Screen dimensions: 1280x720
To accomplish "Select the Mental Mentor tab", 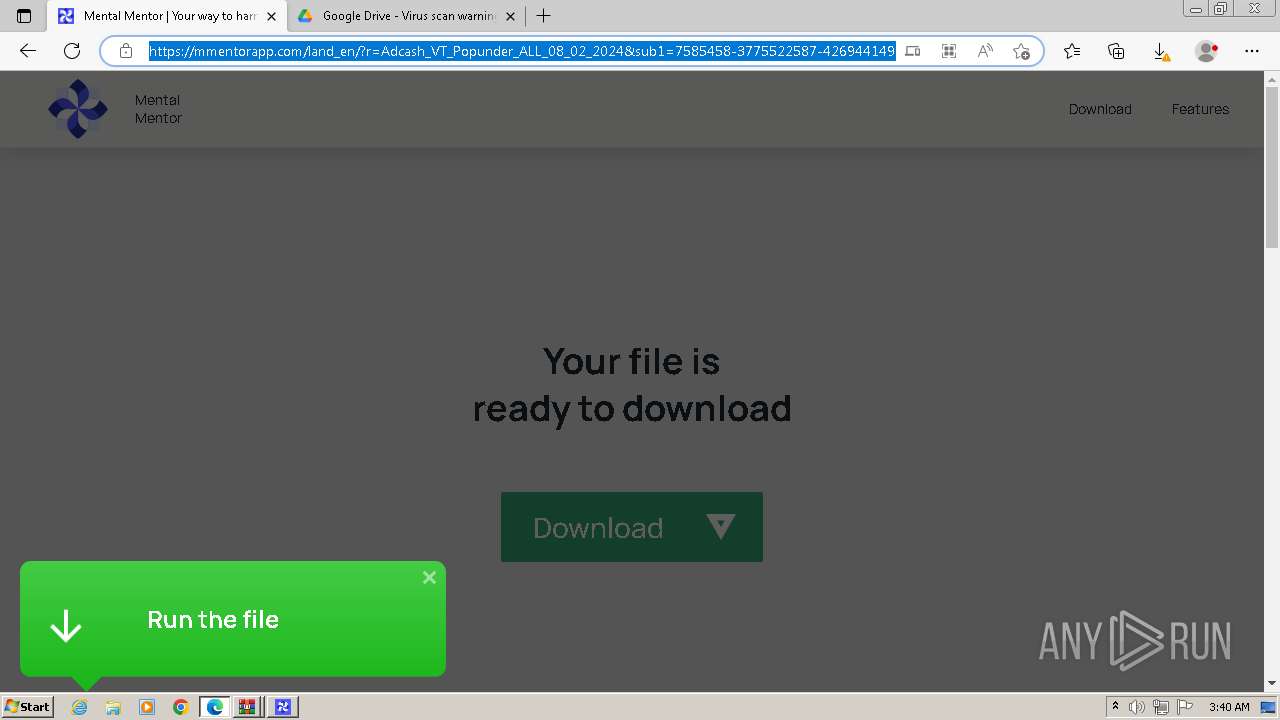I will (x=167, y=16).
